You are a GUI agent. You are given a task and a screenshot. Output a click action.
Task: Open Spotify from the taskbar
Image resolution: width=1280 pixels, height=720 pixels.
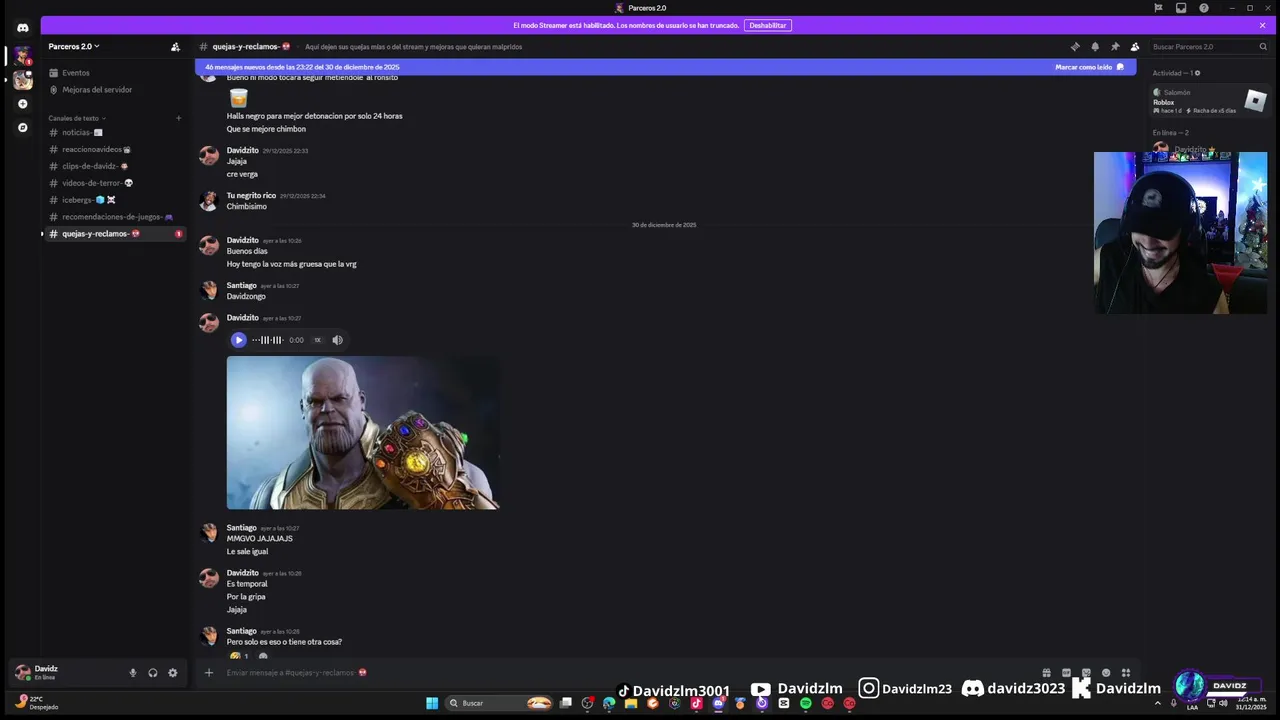click(x=805, y=703)
